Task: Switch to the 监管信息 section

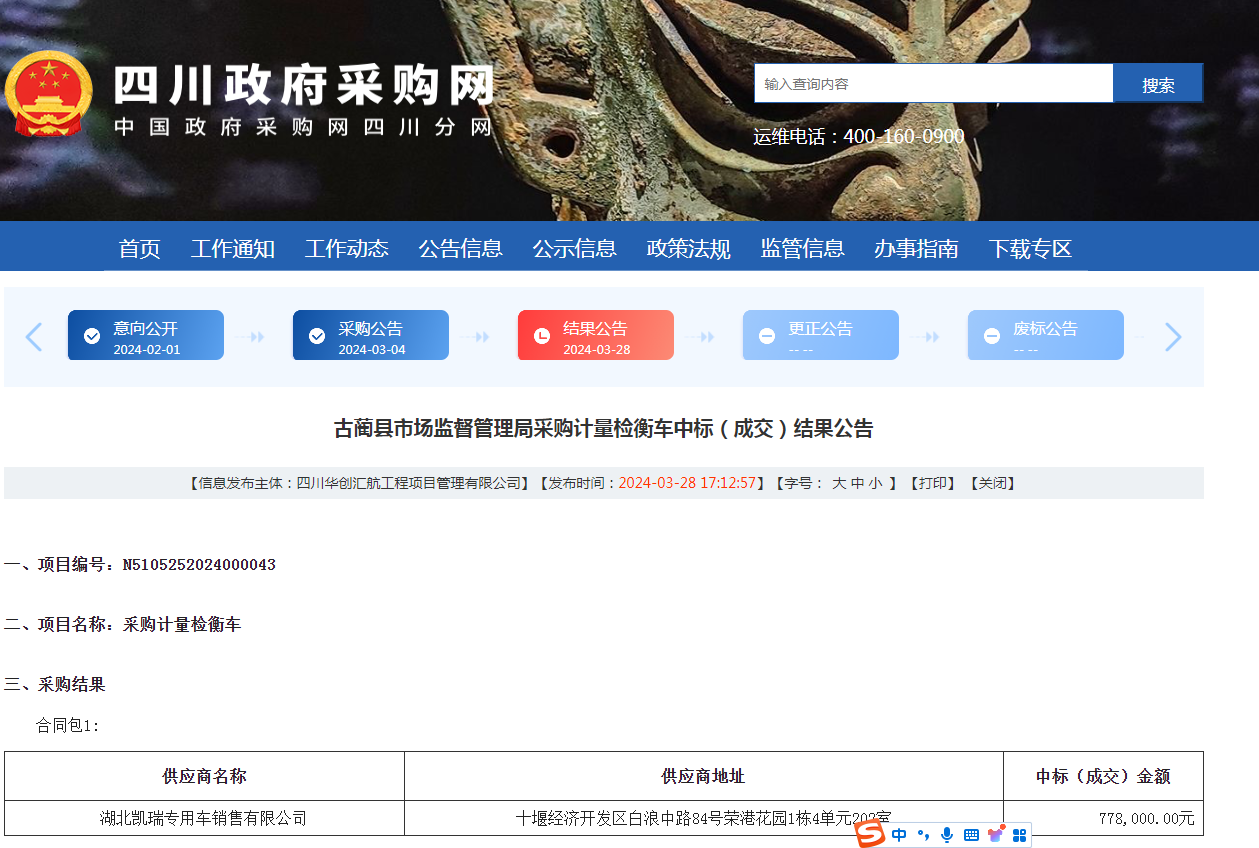Action: click(x=802, y=249)
